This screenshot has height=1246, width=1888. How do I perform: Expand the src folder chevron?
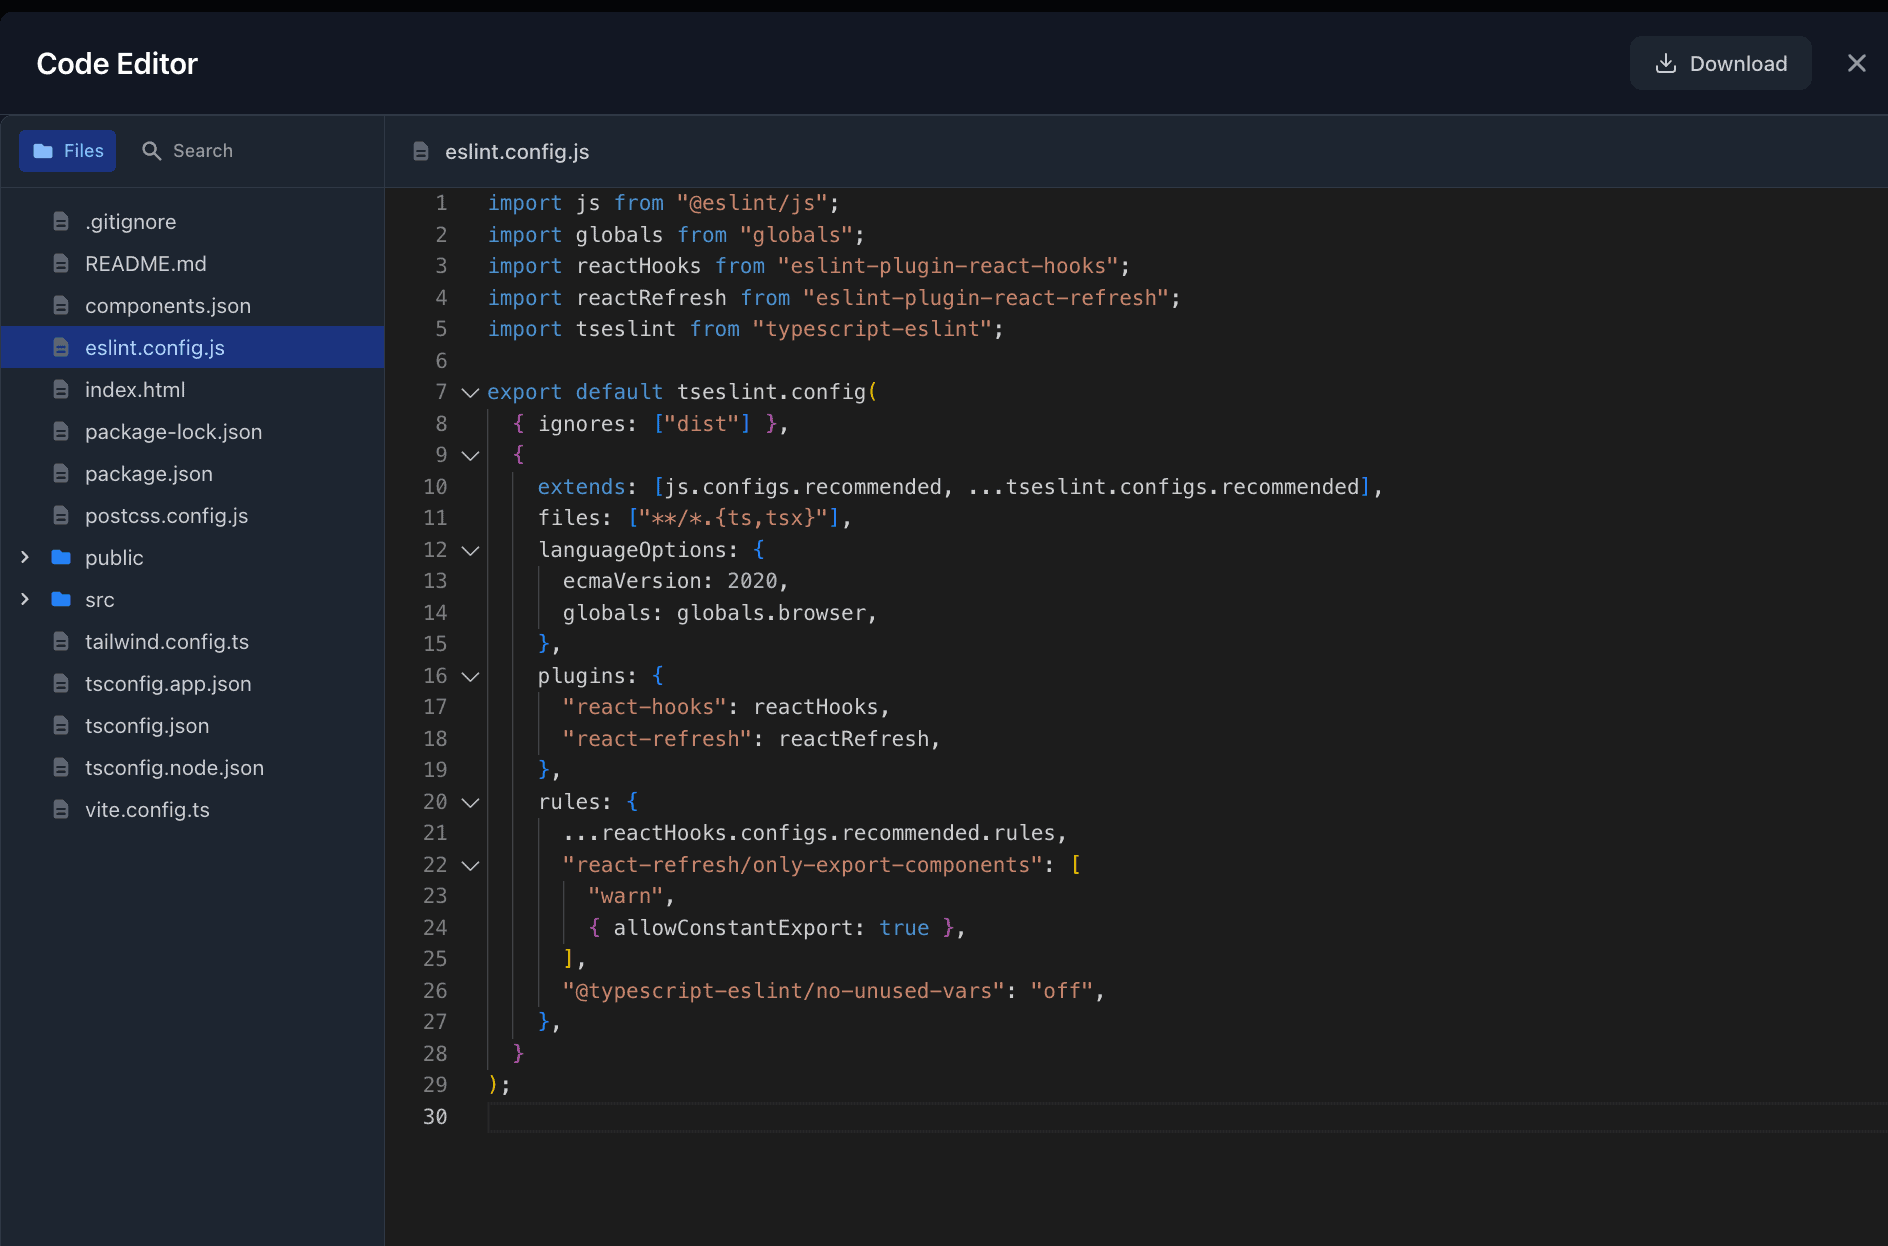coord(25,599)
